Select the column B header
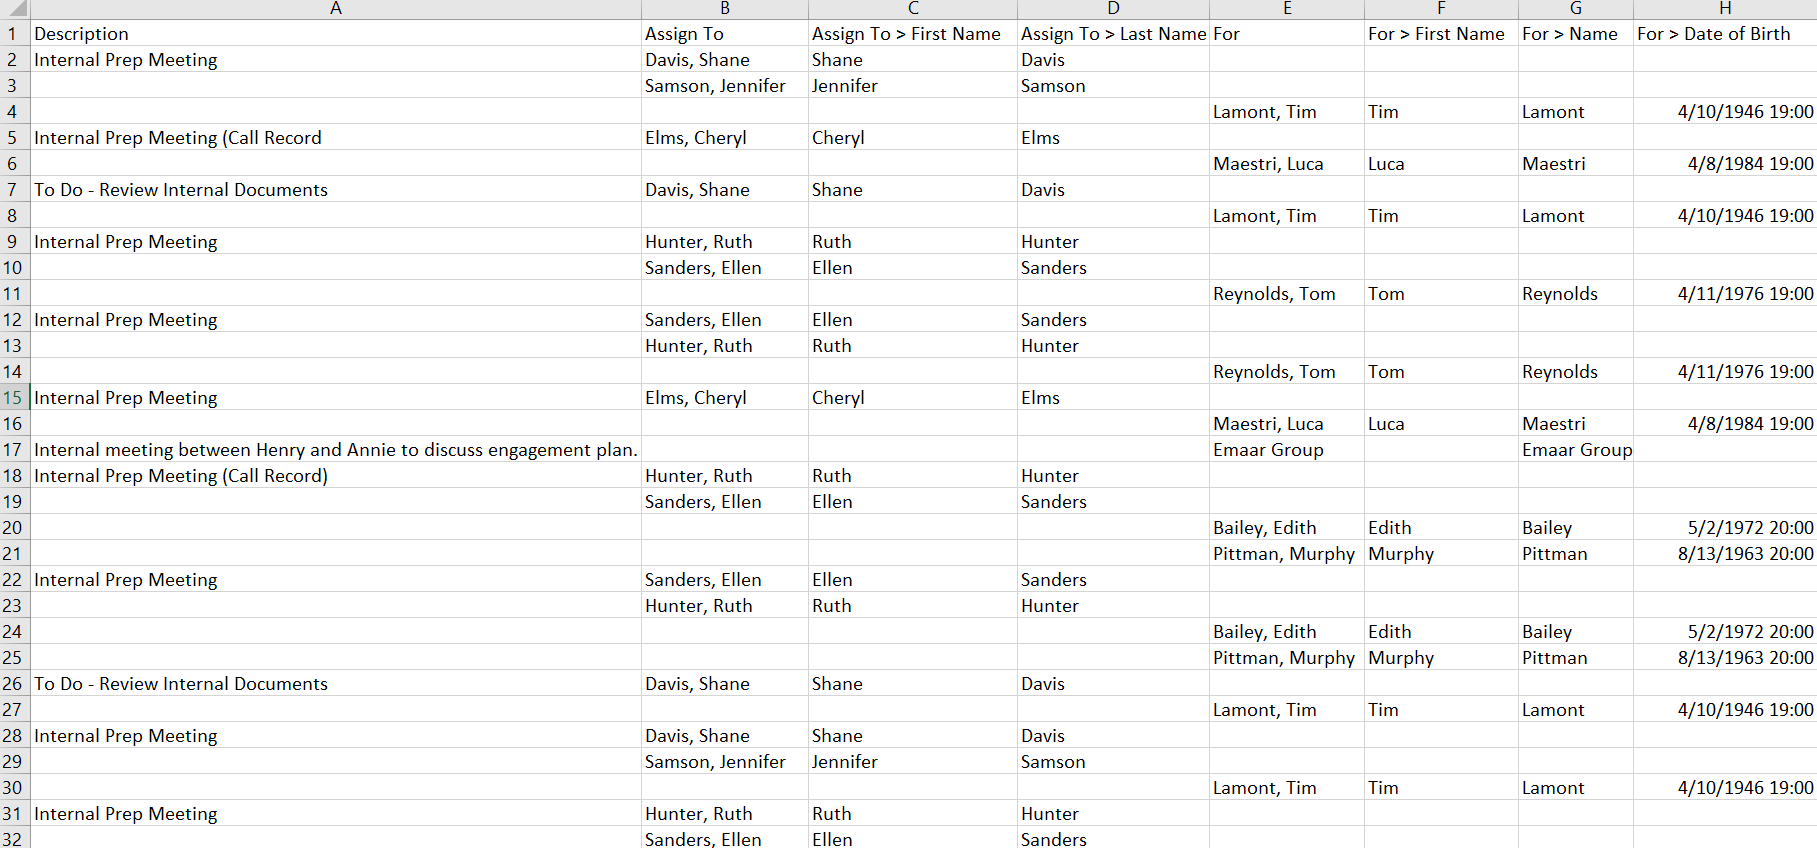This screenshot has height=848, width=1817. tap(724, 9)
